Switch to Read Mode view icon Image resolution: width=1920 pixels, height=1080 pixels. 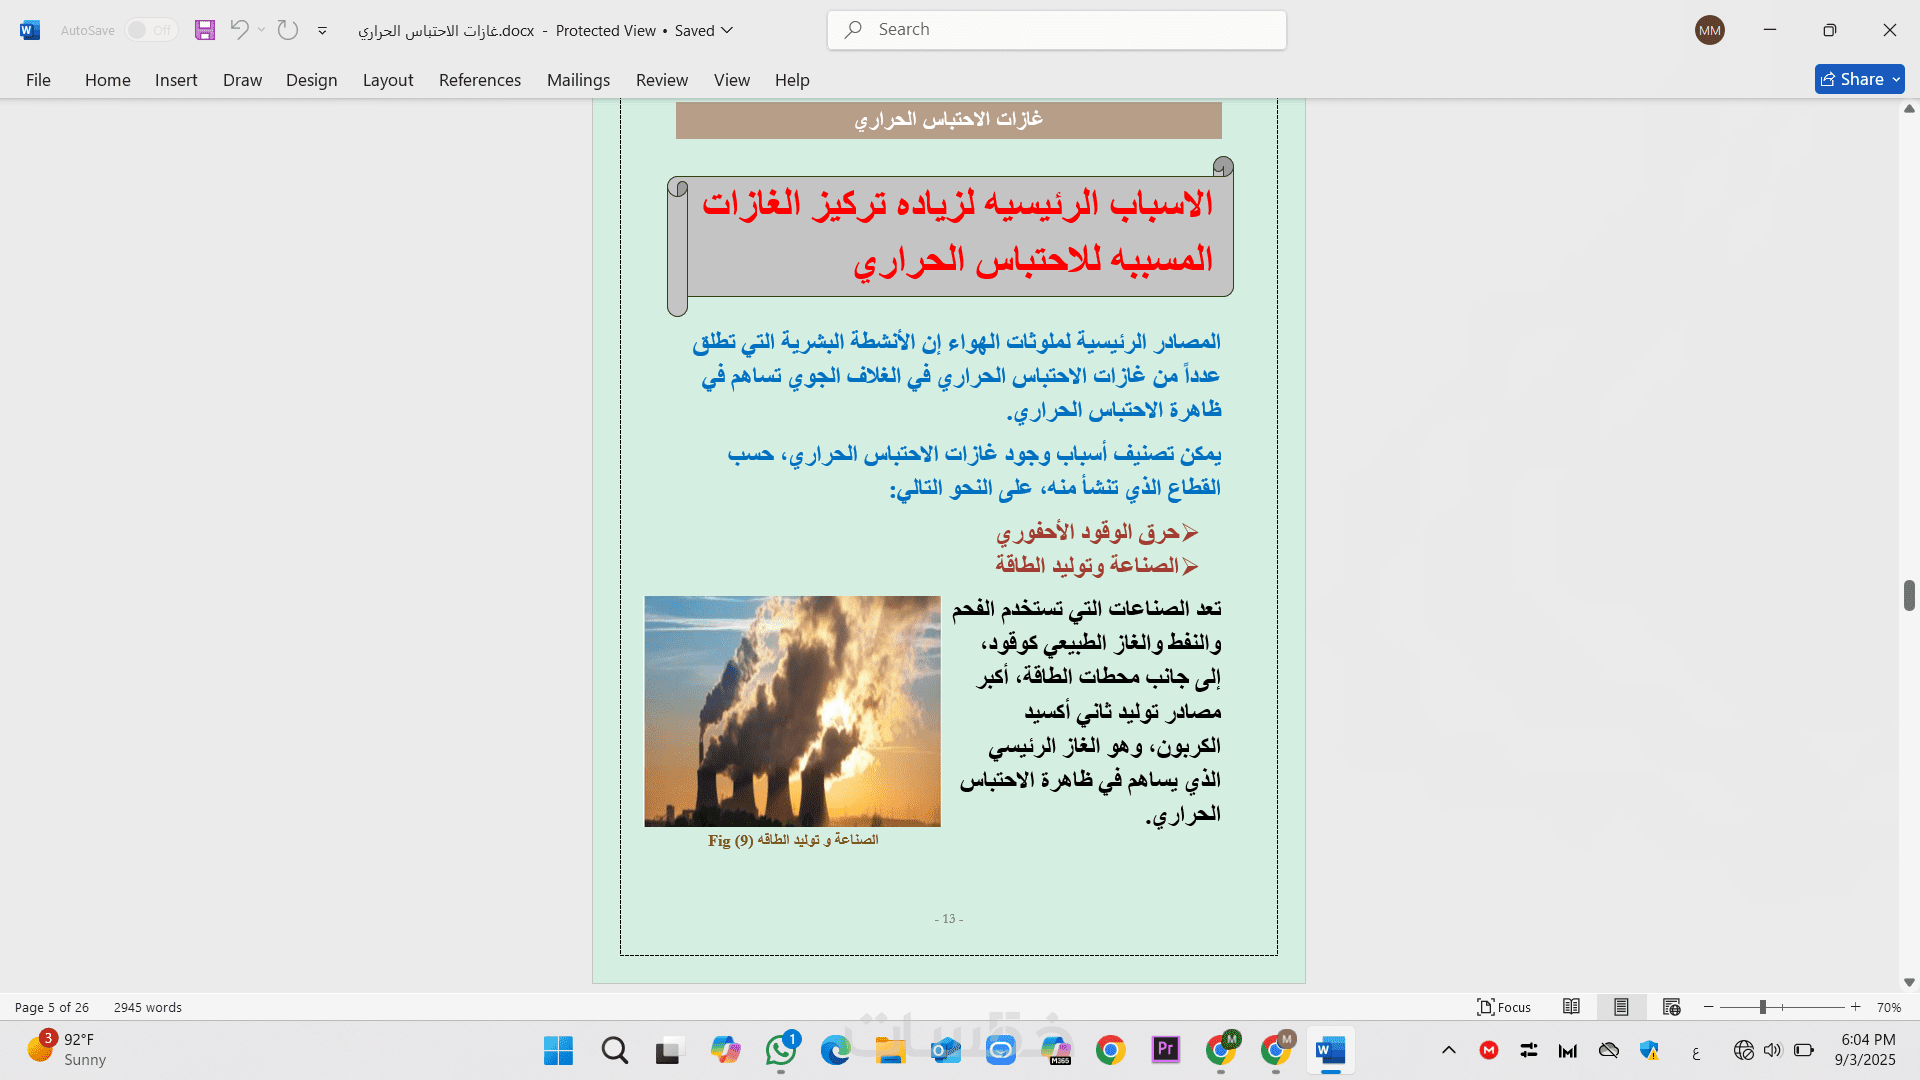(x=1571, y=1007)
